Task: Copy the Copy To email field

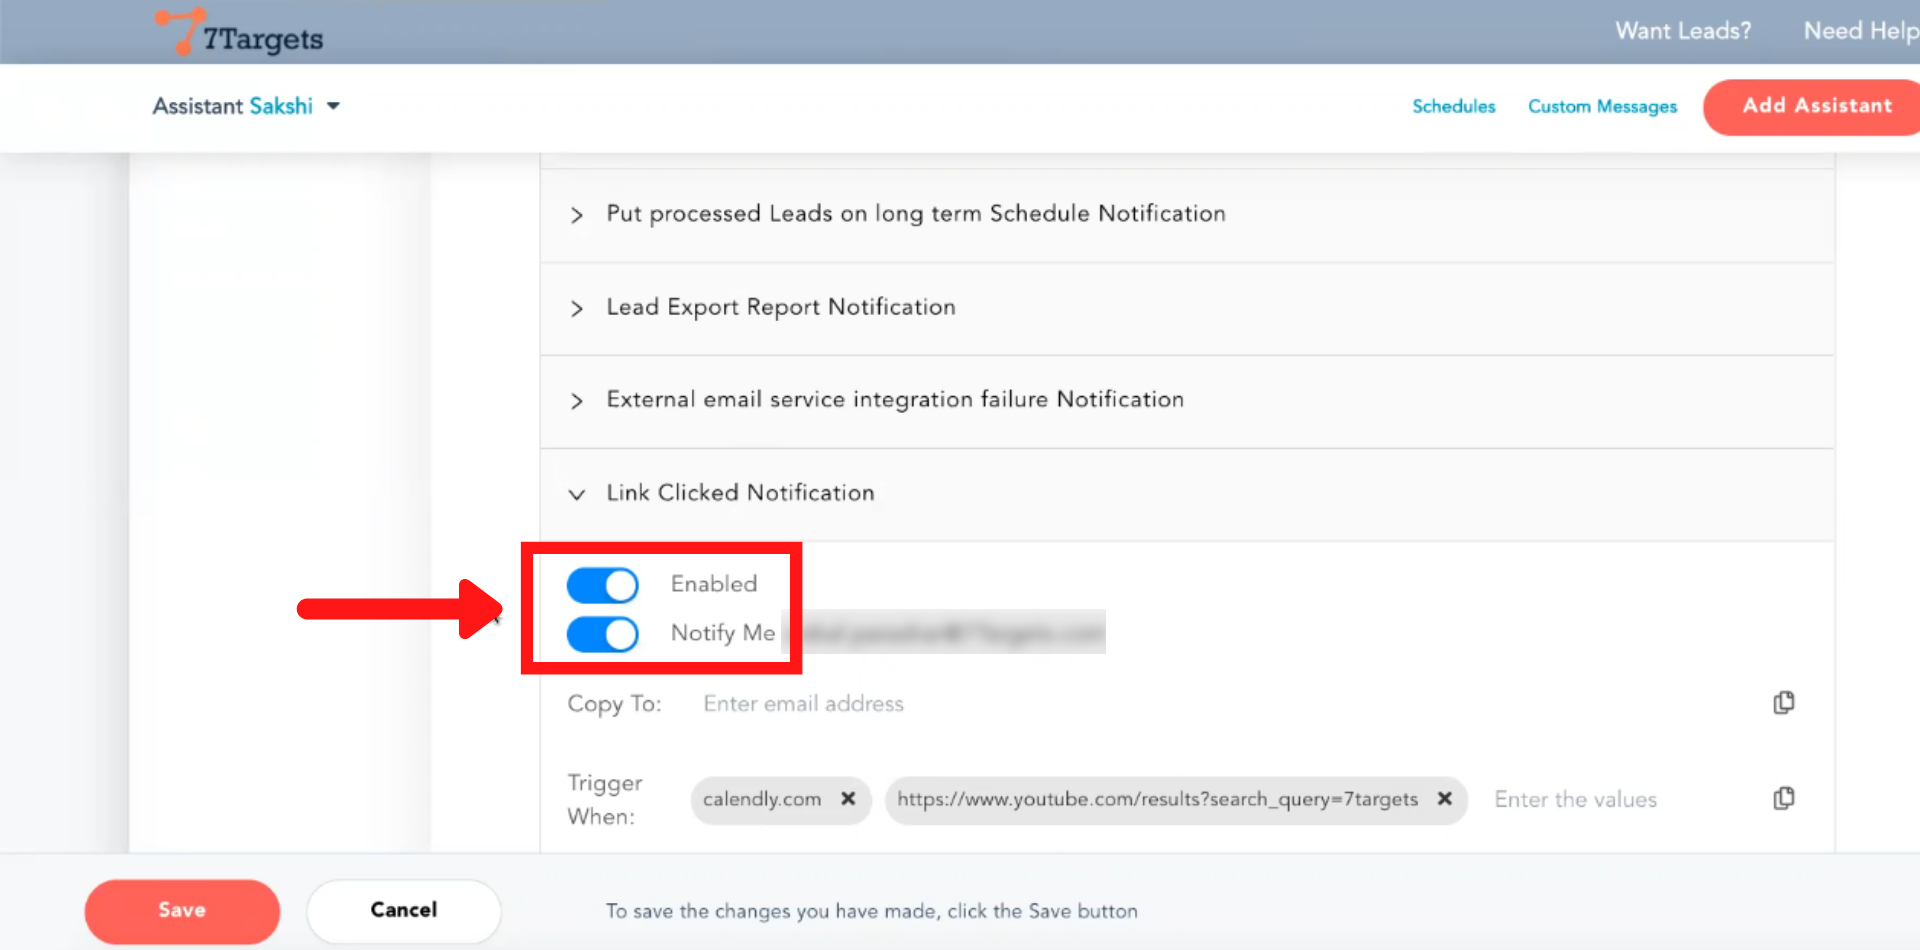Action: [x=1783, y=703]
